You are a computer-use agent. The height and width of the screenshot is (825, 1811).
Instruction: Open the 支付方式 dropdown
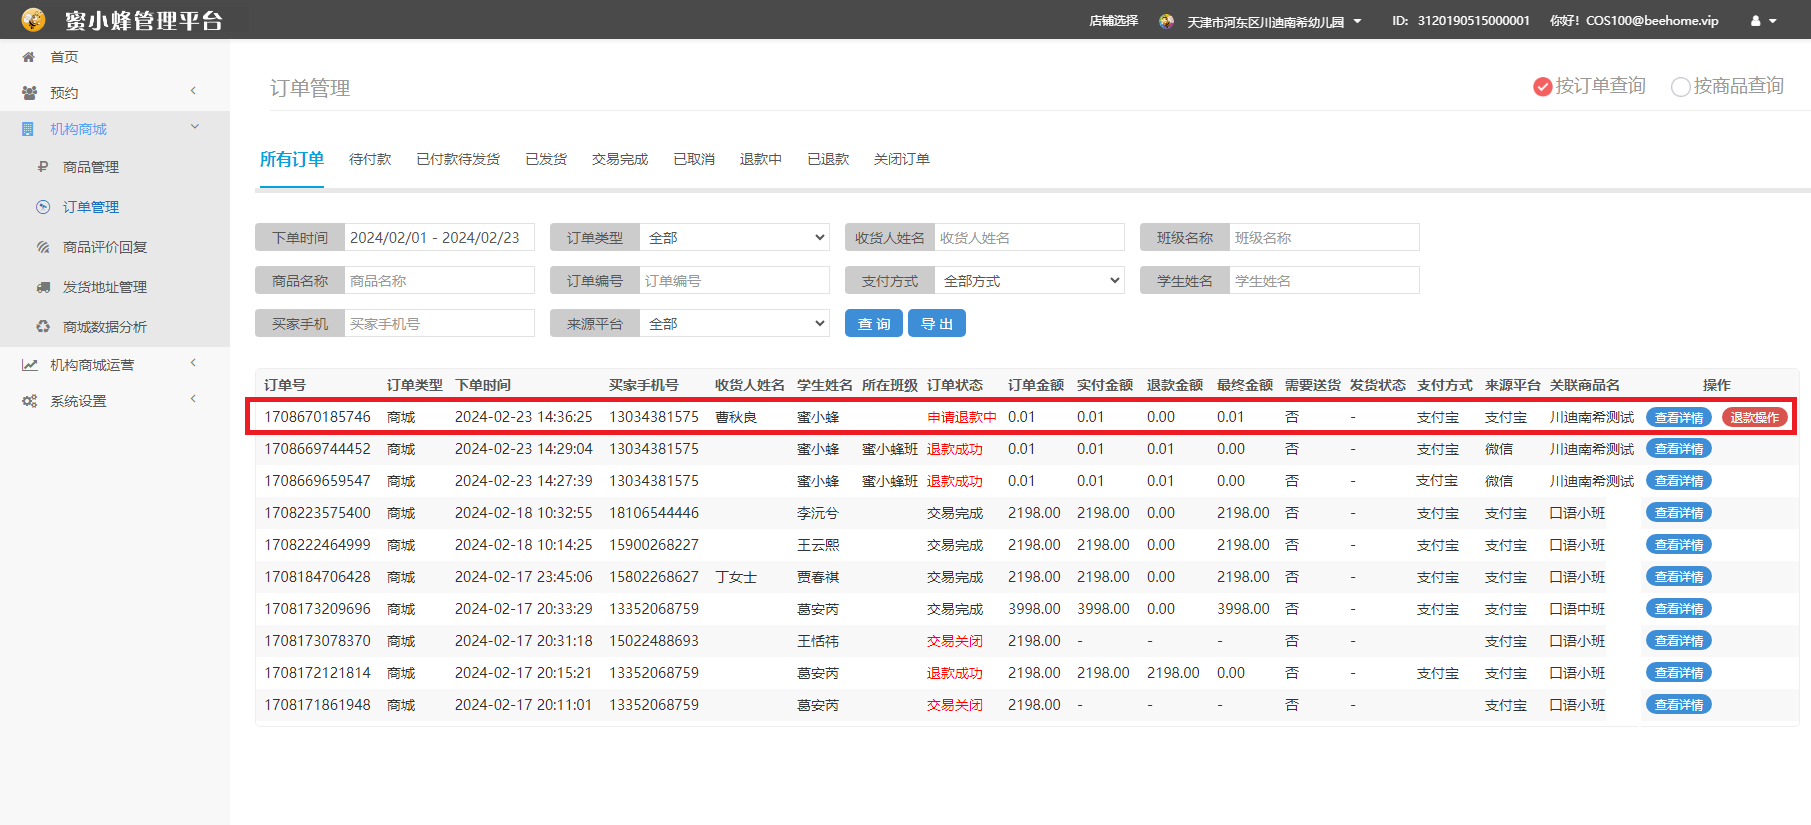point(1029,281)
